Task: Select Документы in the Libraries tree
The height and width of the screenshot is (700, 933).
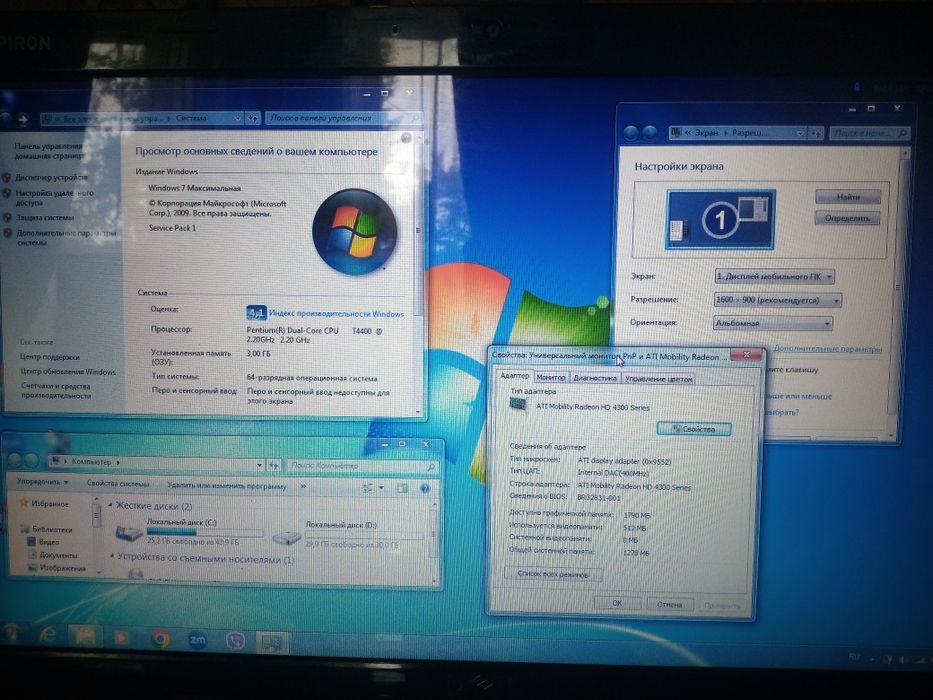Action: click(x=58, y=555)
